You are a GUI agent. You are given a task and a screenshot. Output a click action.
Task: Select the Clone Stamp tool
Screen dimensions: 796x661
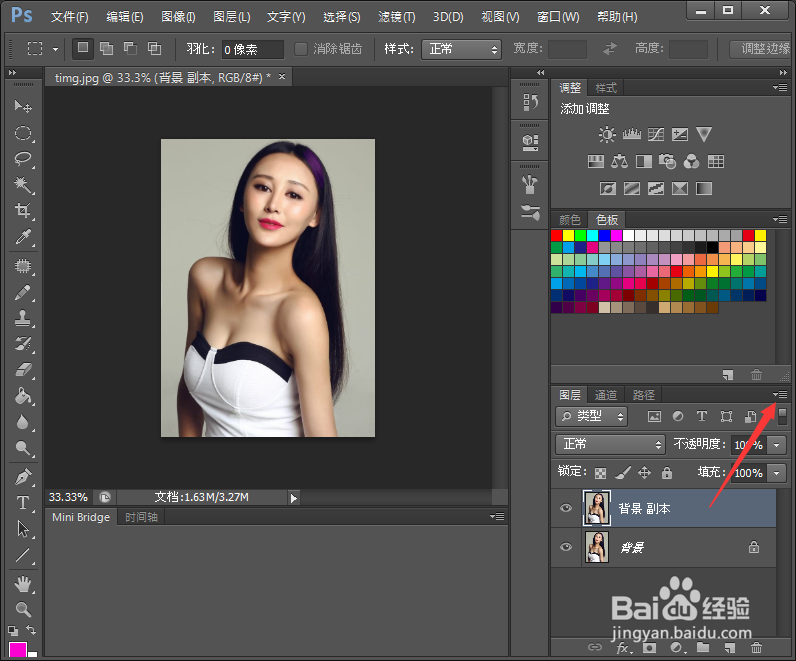click(23, 318)
